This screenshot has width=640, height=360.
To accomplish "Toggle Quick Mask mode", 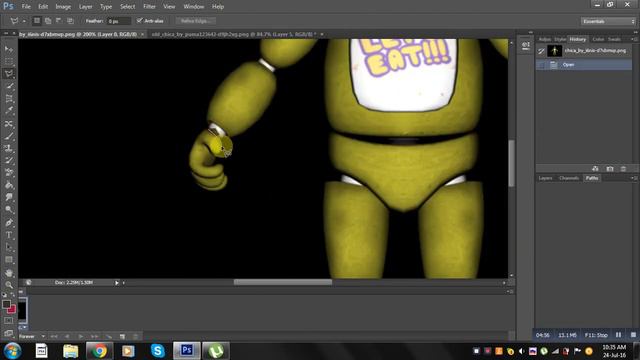I will coord(9,321).
